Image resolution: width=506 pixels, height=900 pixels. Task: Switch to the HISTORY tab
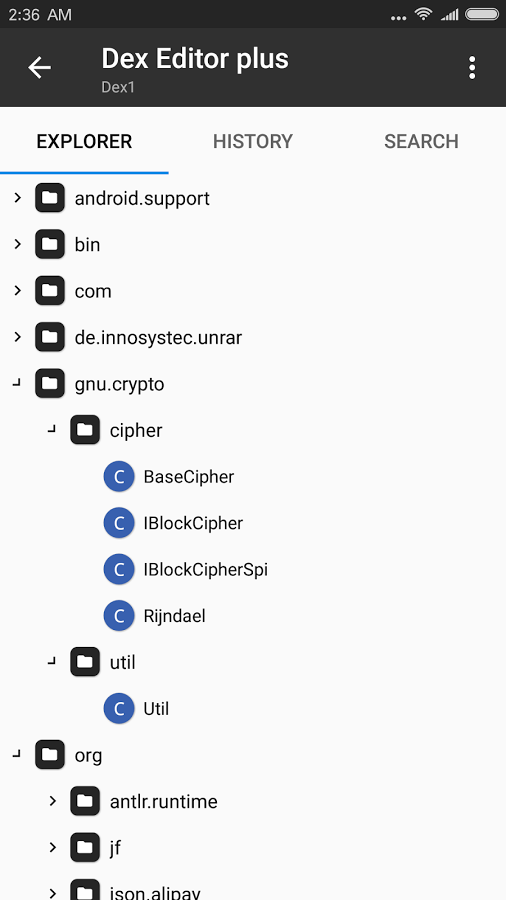252,142
